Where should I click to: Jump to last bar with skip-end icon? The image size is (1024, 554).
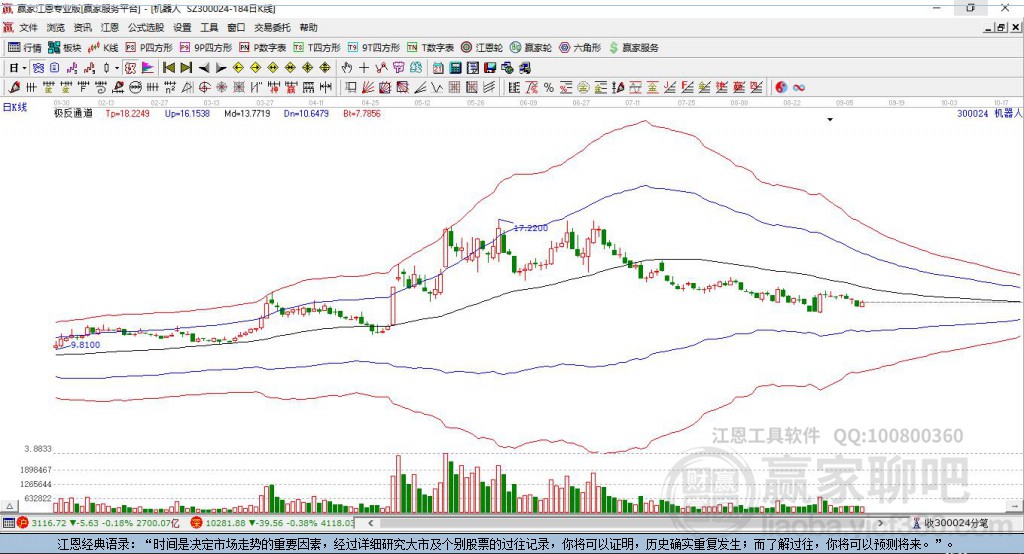186,68
